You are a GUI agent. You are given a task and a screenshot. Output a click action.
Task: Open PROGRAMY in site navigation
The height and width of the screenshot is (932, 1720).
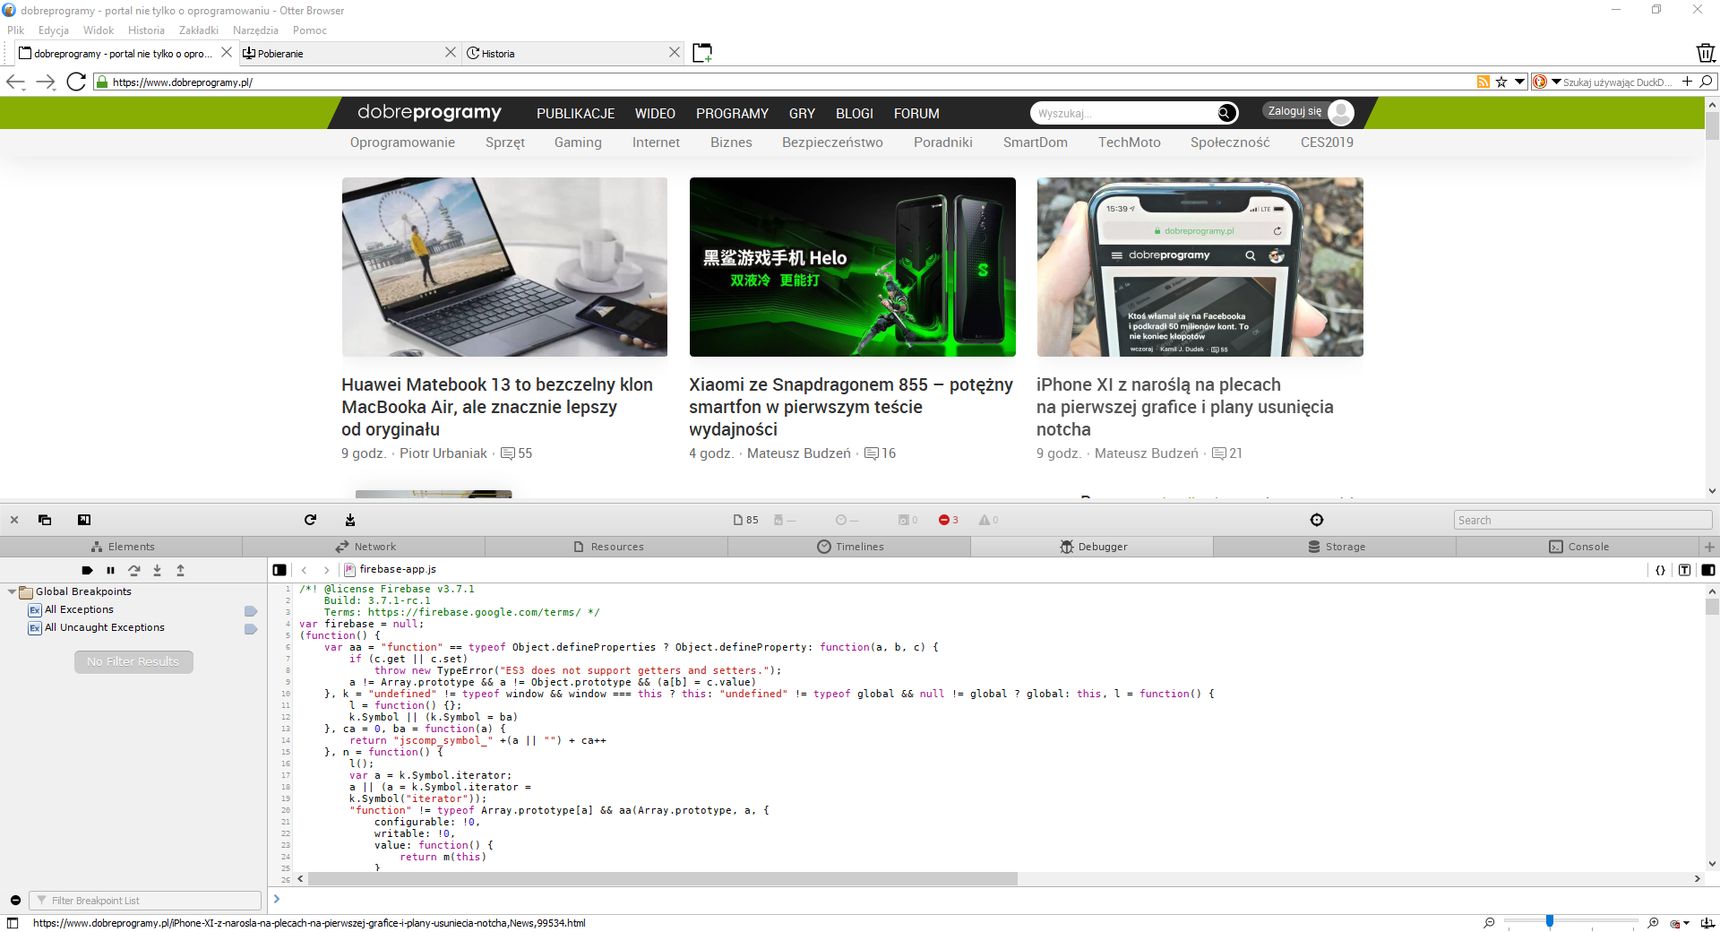732,114
